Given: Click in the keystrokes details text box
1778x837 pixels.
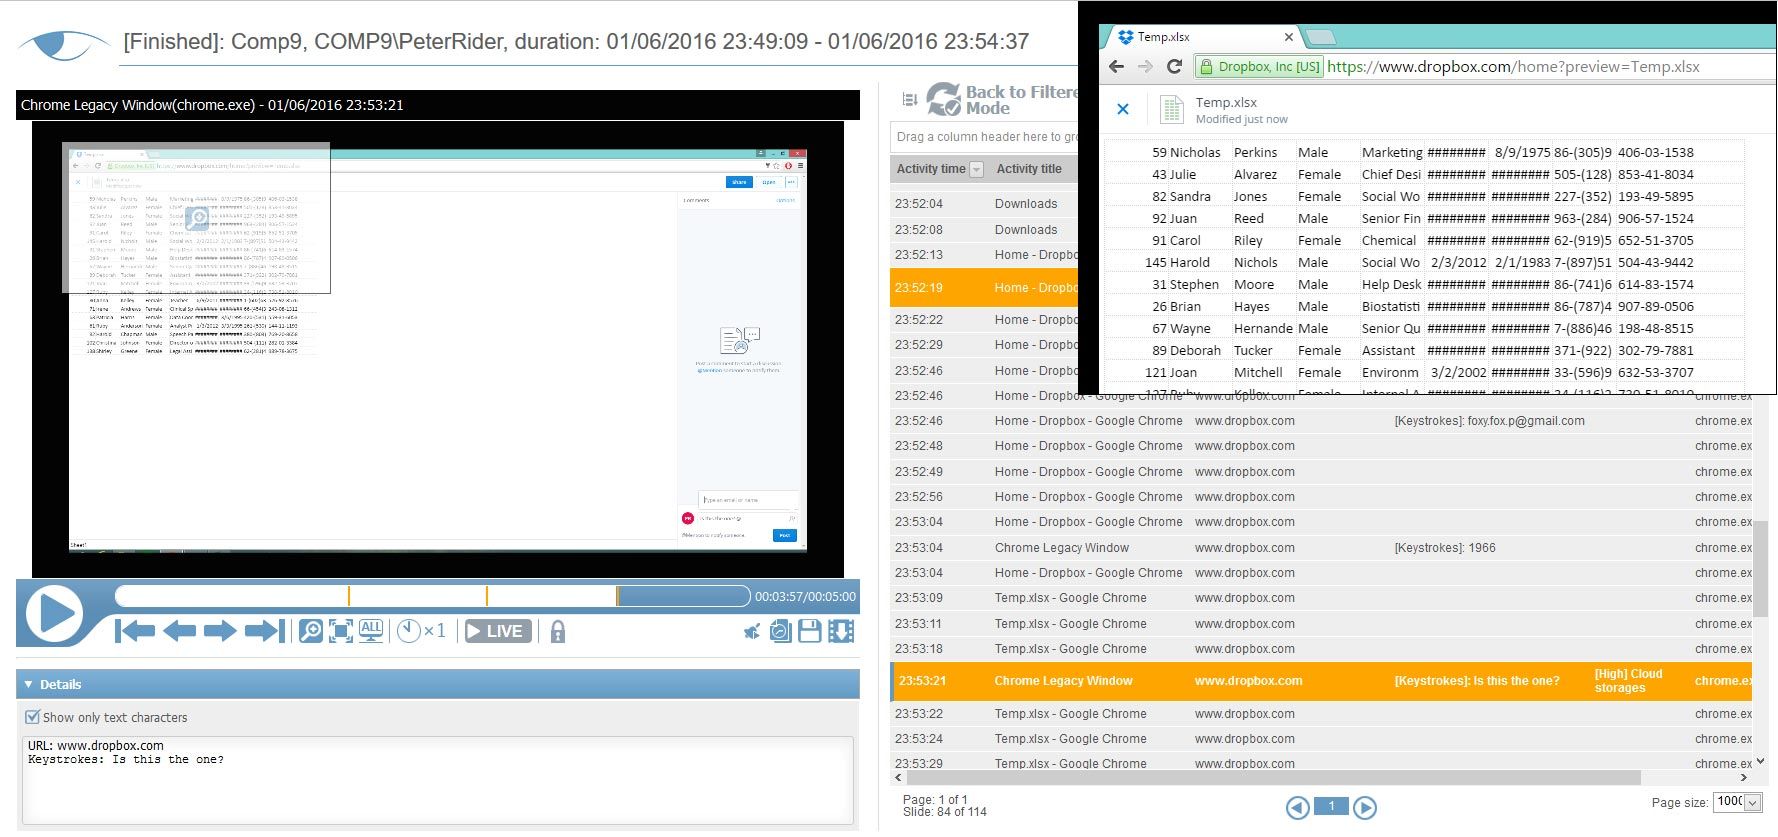Looking at the screenshot, I should [x=437, y=780].
